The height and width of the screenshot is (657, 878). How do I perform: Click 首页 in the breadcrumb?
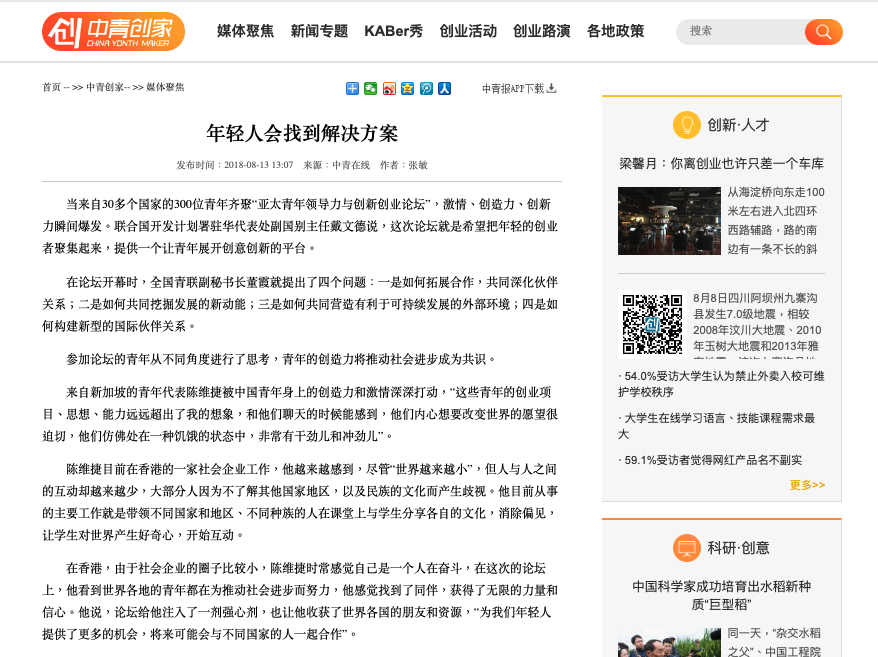[51, 88]
